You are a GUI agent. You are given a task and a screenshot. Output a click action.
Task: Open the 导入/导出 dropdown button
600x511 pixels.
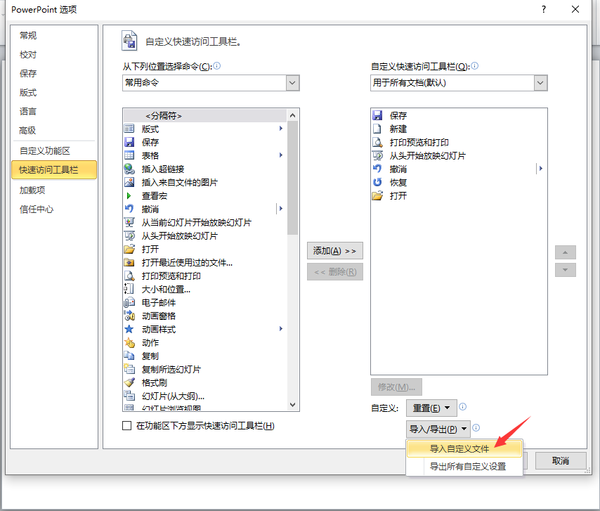438,429
